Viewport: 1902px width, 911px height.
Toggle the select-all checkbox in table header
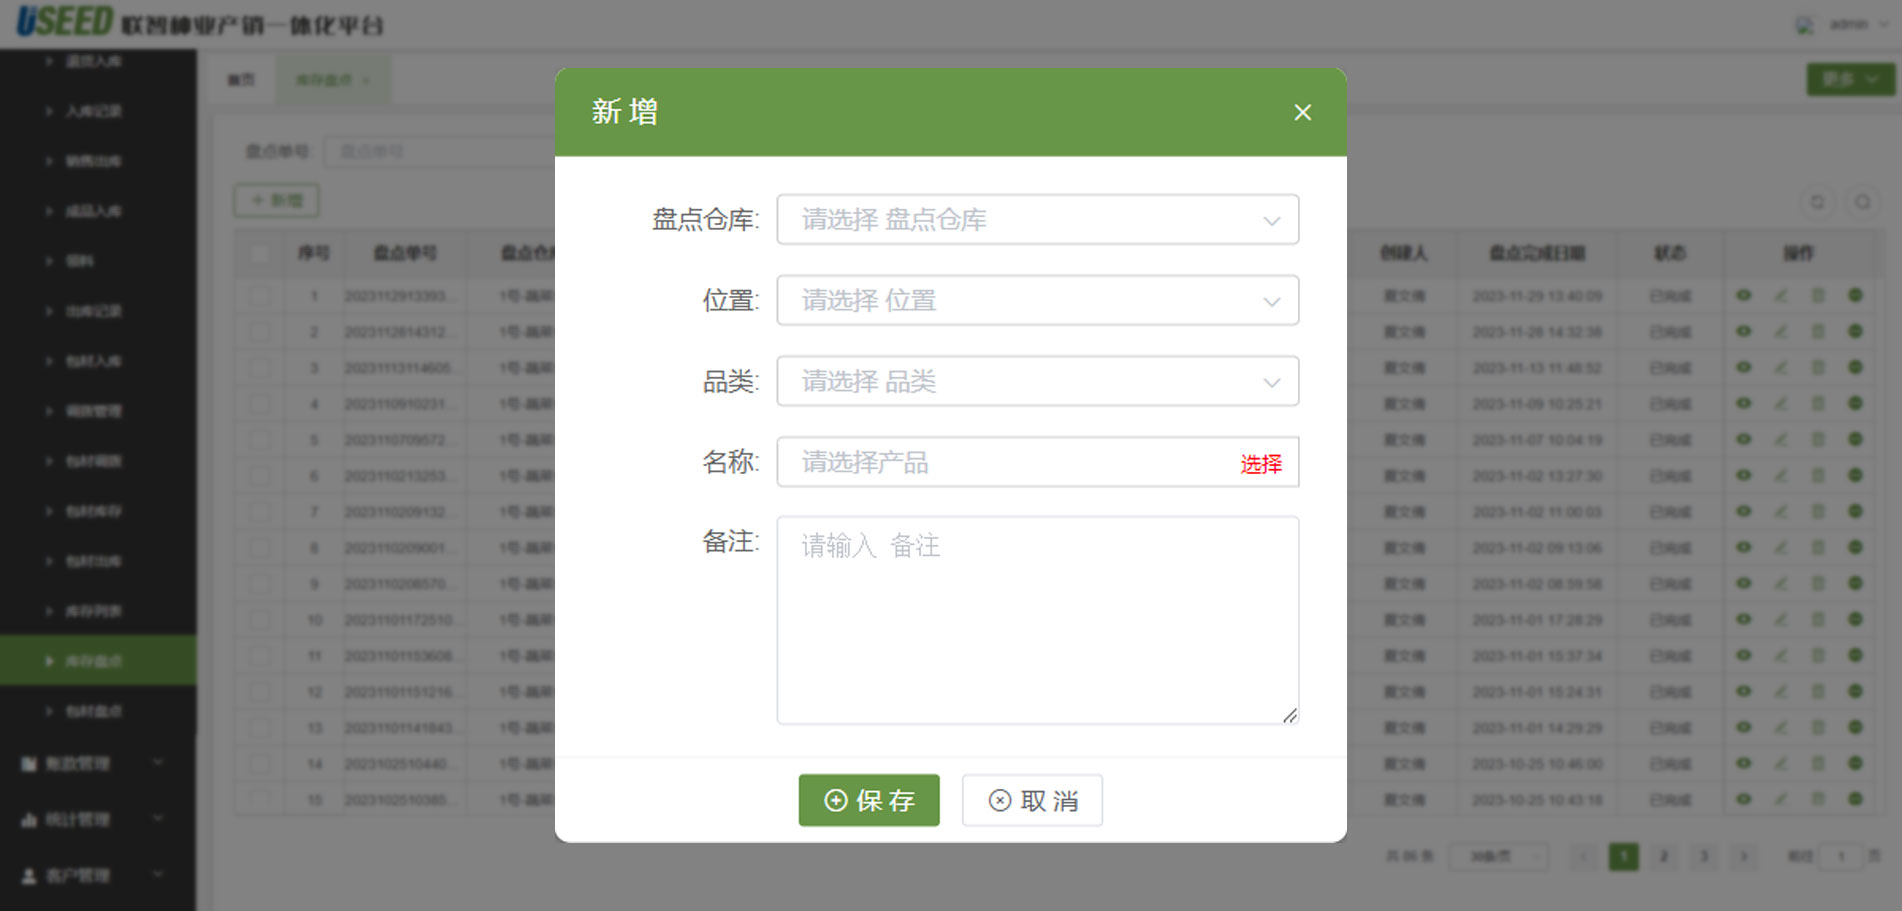coord(260,254)
